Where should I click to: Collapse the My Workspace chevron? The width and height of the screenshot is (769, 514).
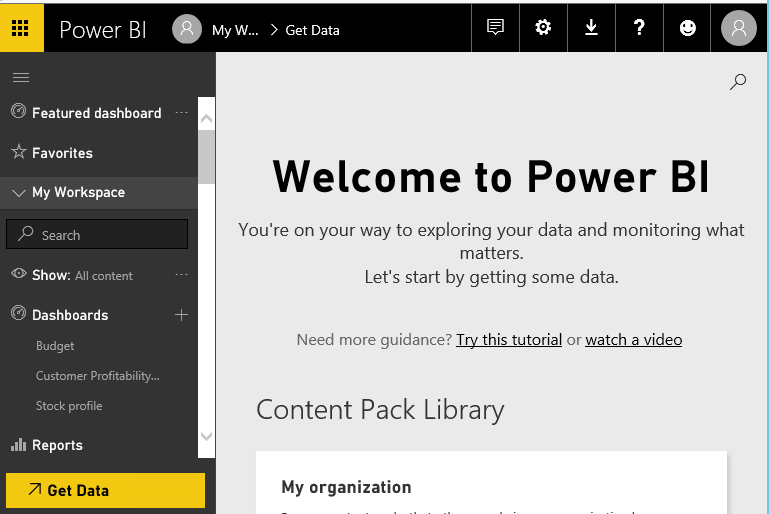(x=19, y=193)
